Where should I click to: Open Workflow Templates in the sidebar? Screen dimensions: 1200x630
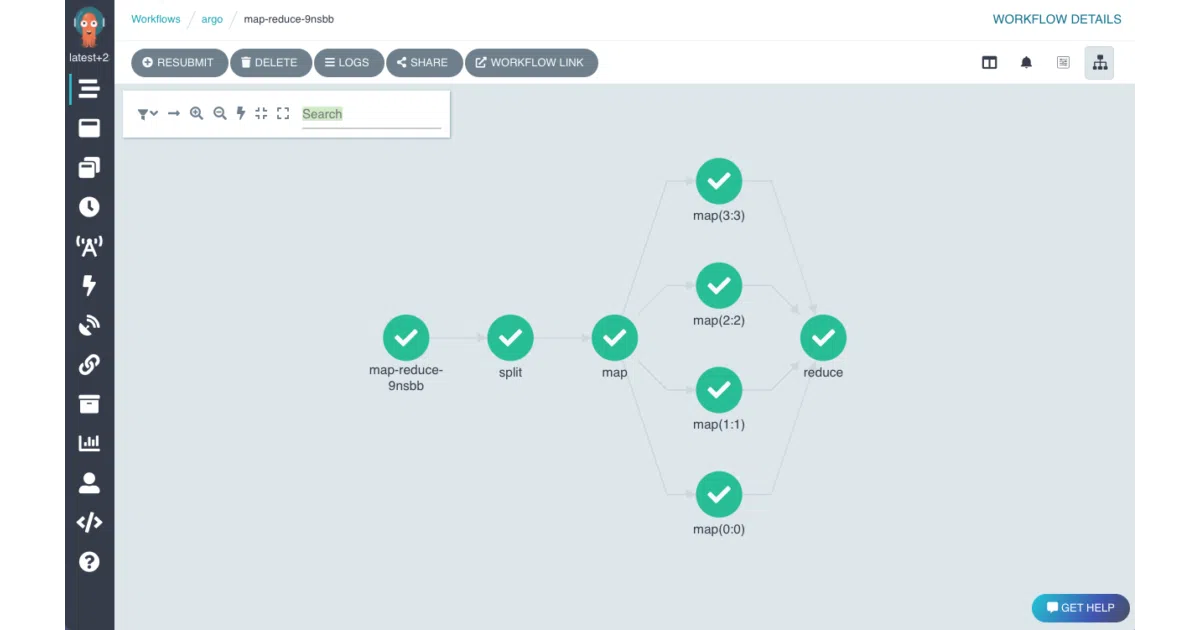pos(89,128)
